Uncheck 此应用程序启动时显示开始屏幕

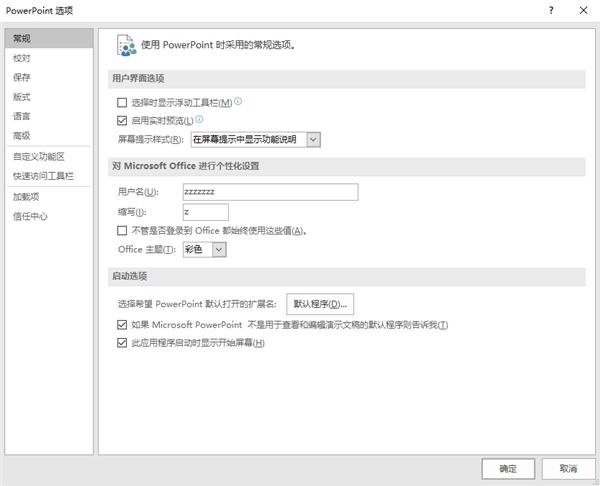(x=122, y=343)
